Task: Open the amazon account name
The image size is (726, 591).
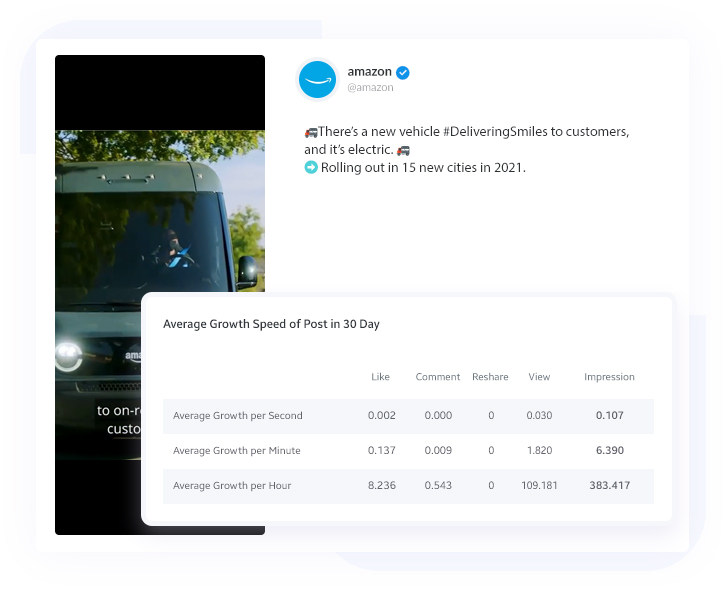Action: pyautogui.click(x=369, y=72)
